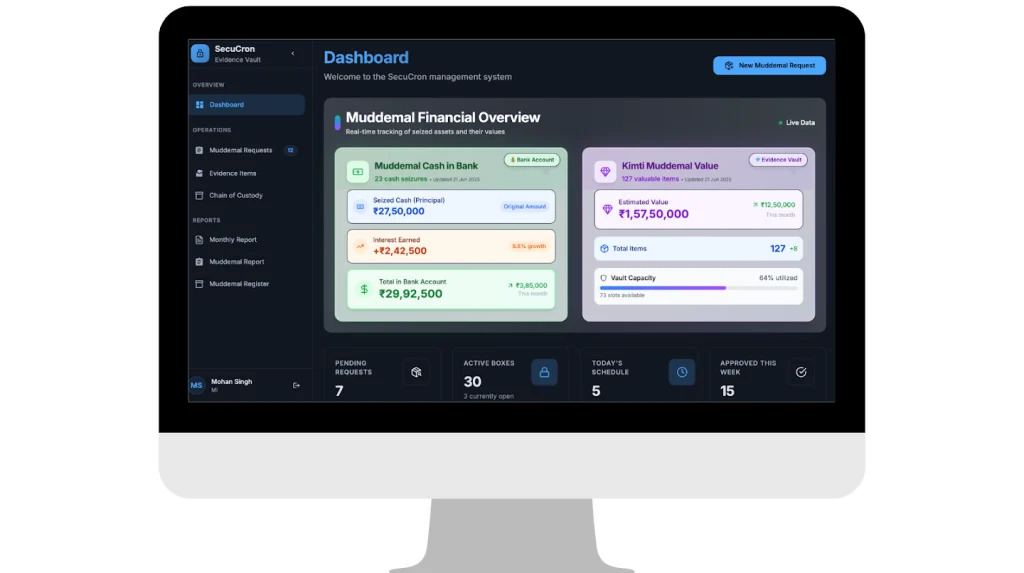
Task: Open the Muddemal Report link
Action: [x=236, y=262]
